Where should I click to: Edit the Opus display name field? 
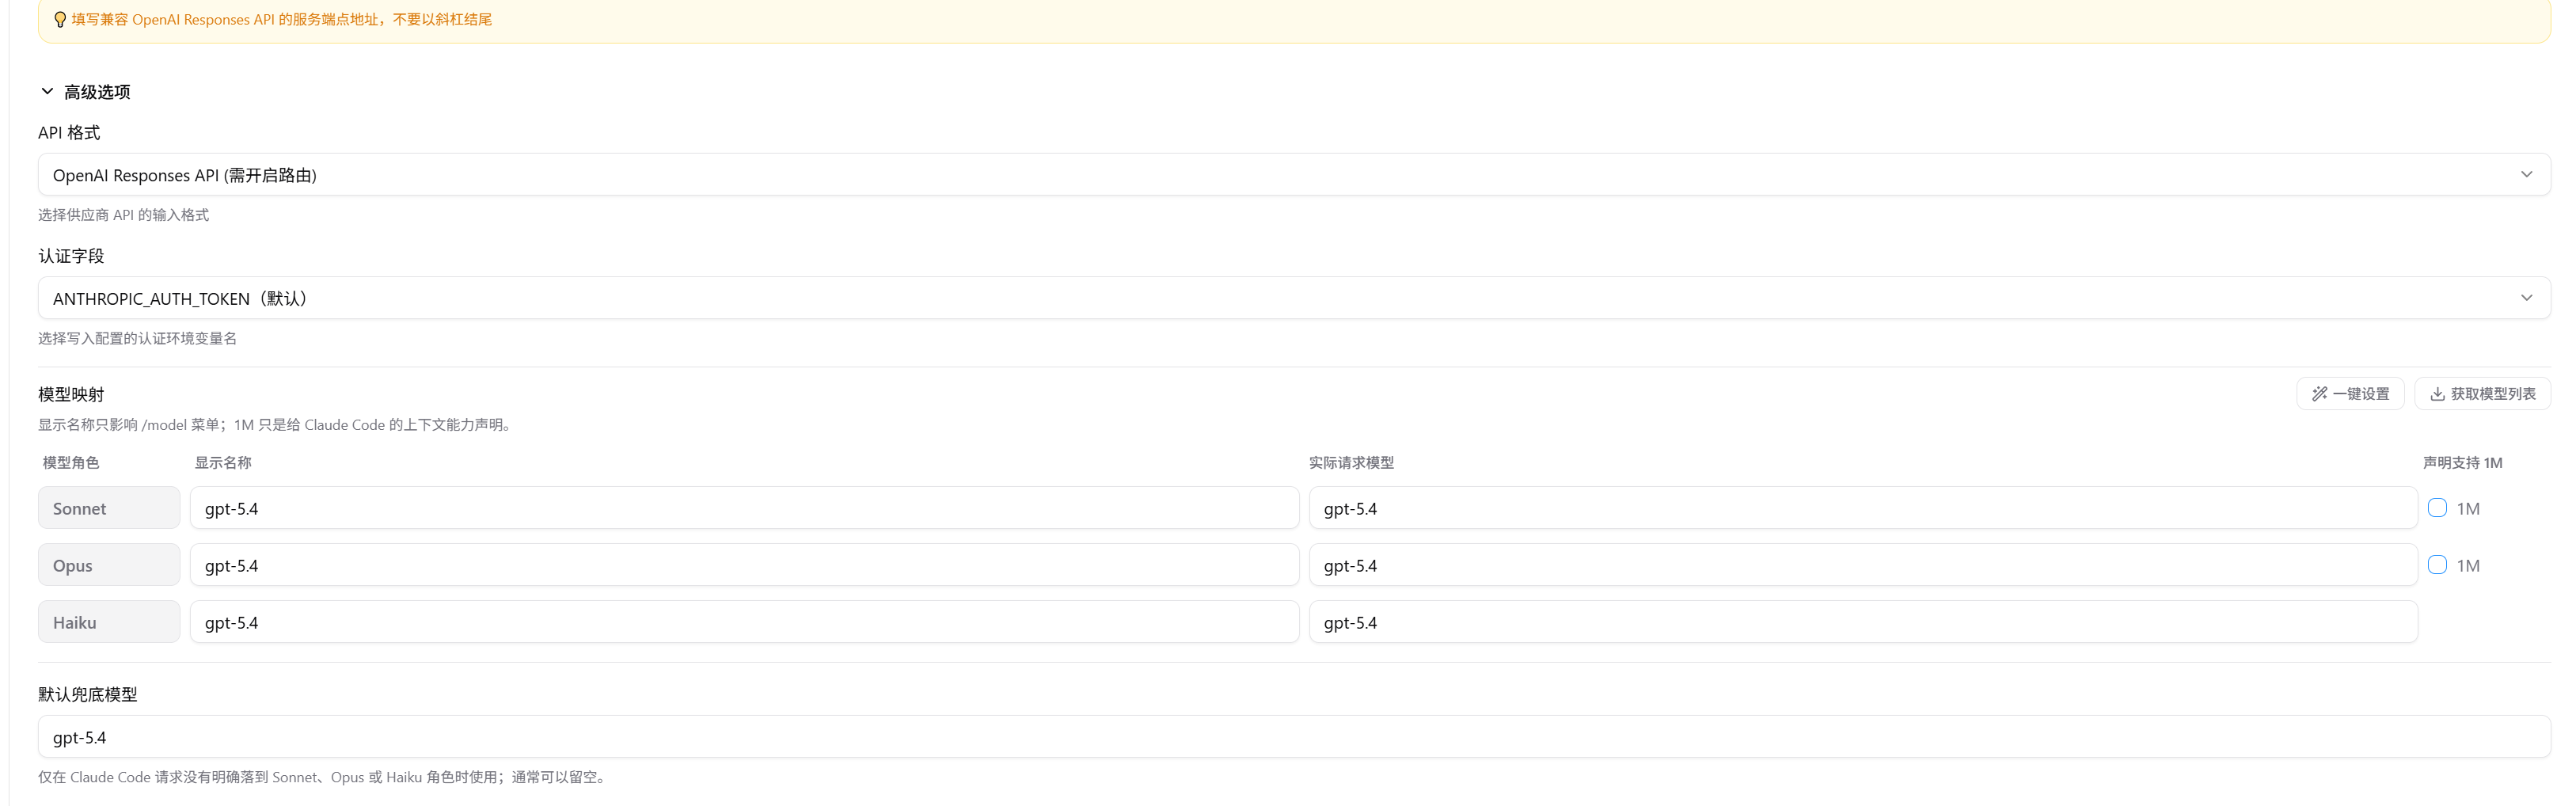point(744,565)
